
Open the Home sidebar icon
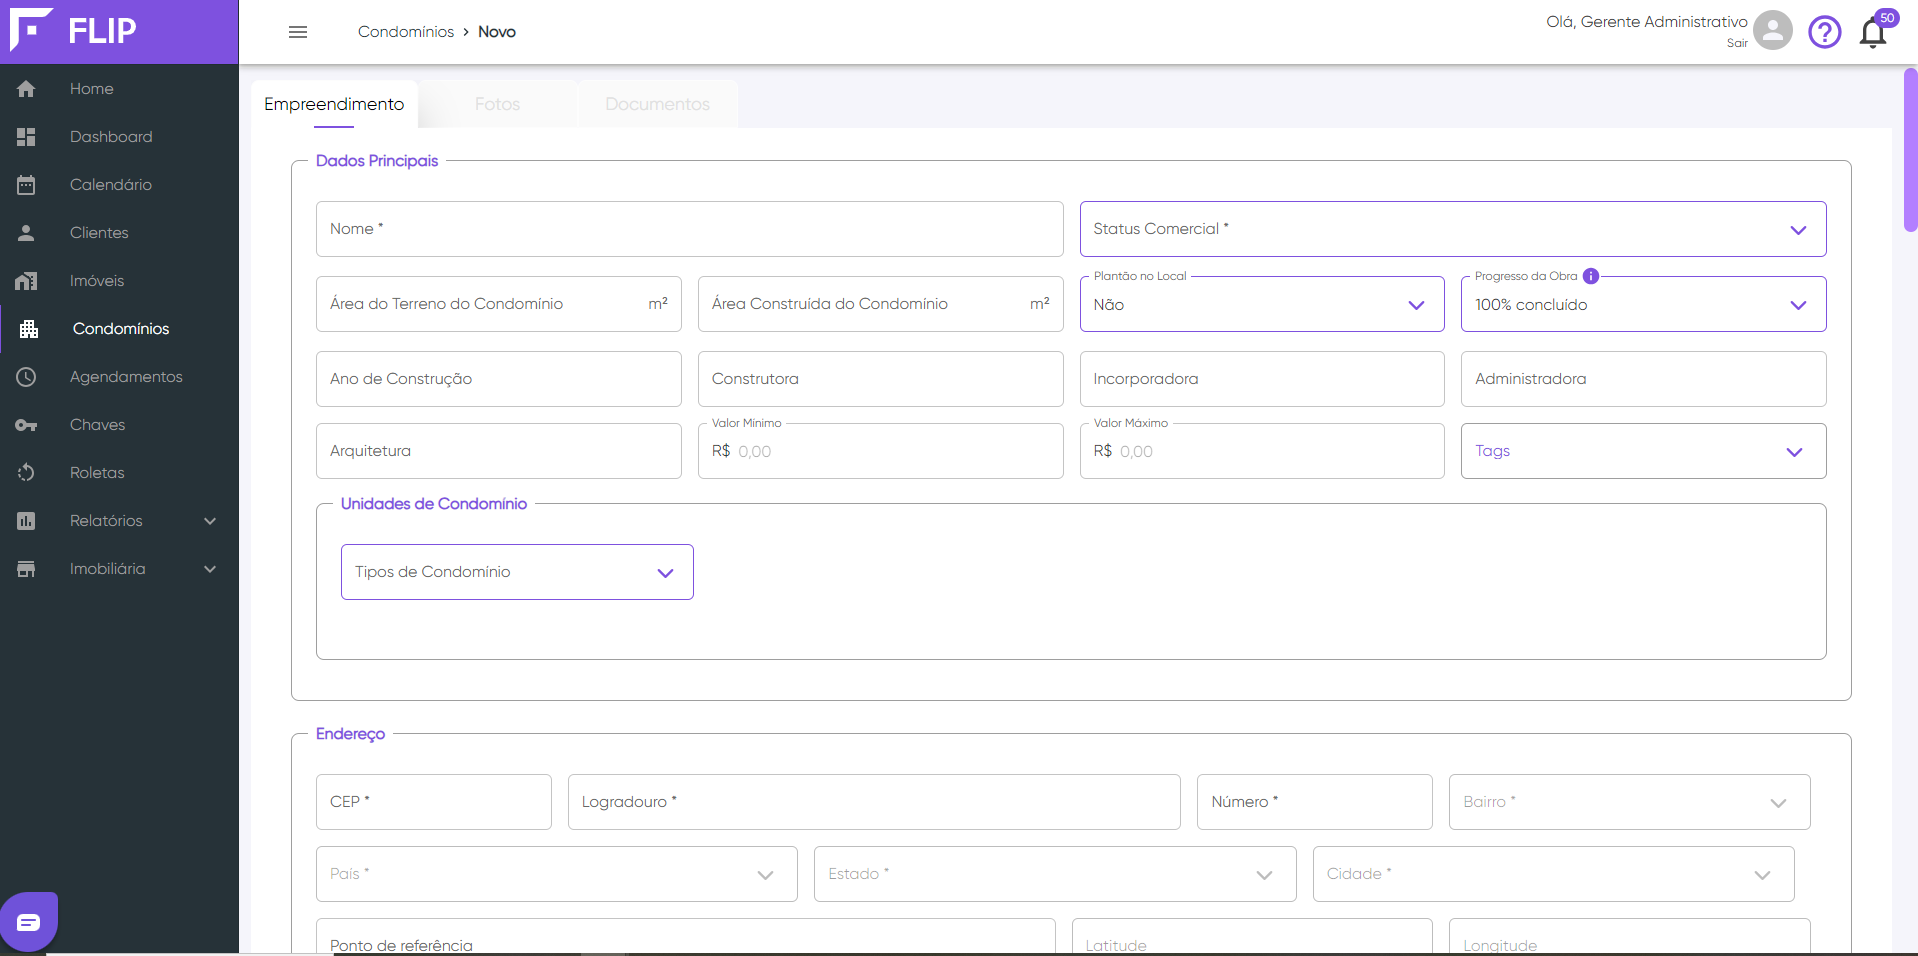tap(26, 89)
